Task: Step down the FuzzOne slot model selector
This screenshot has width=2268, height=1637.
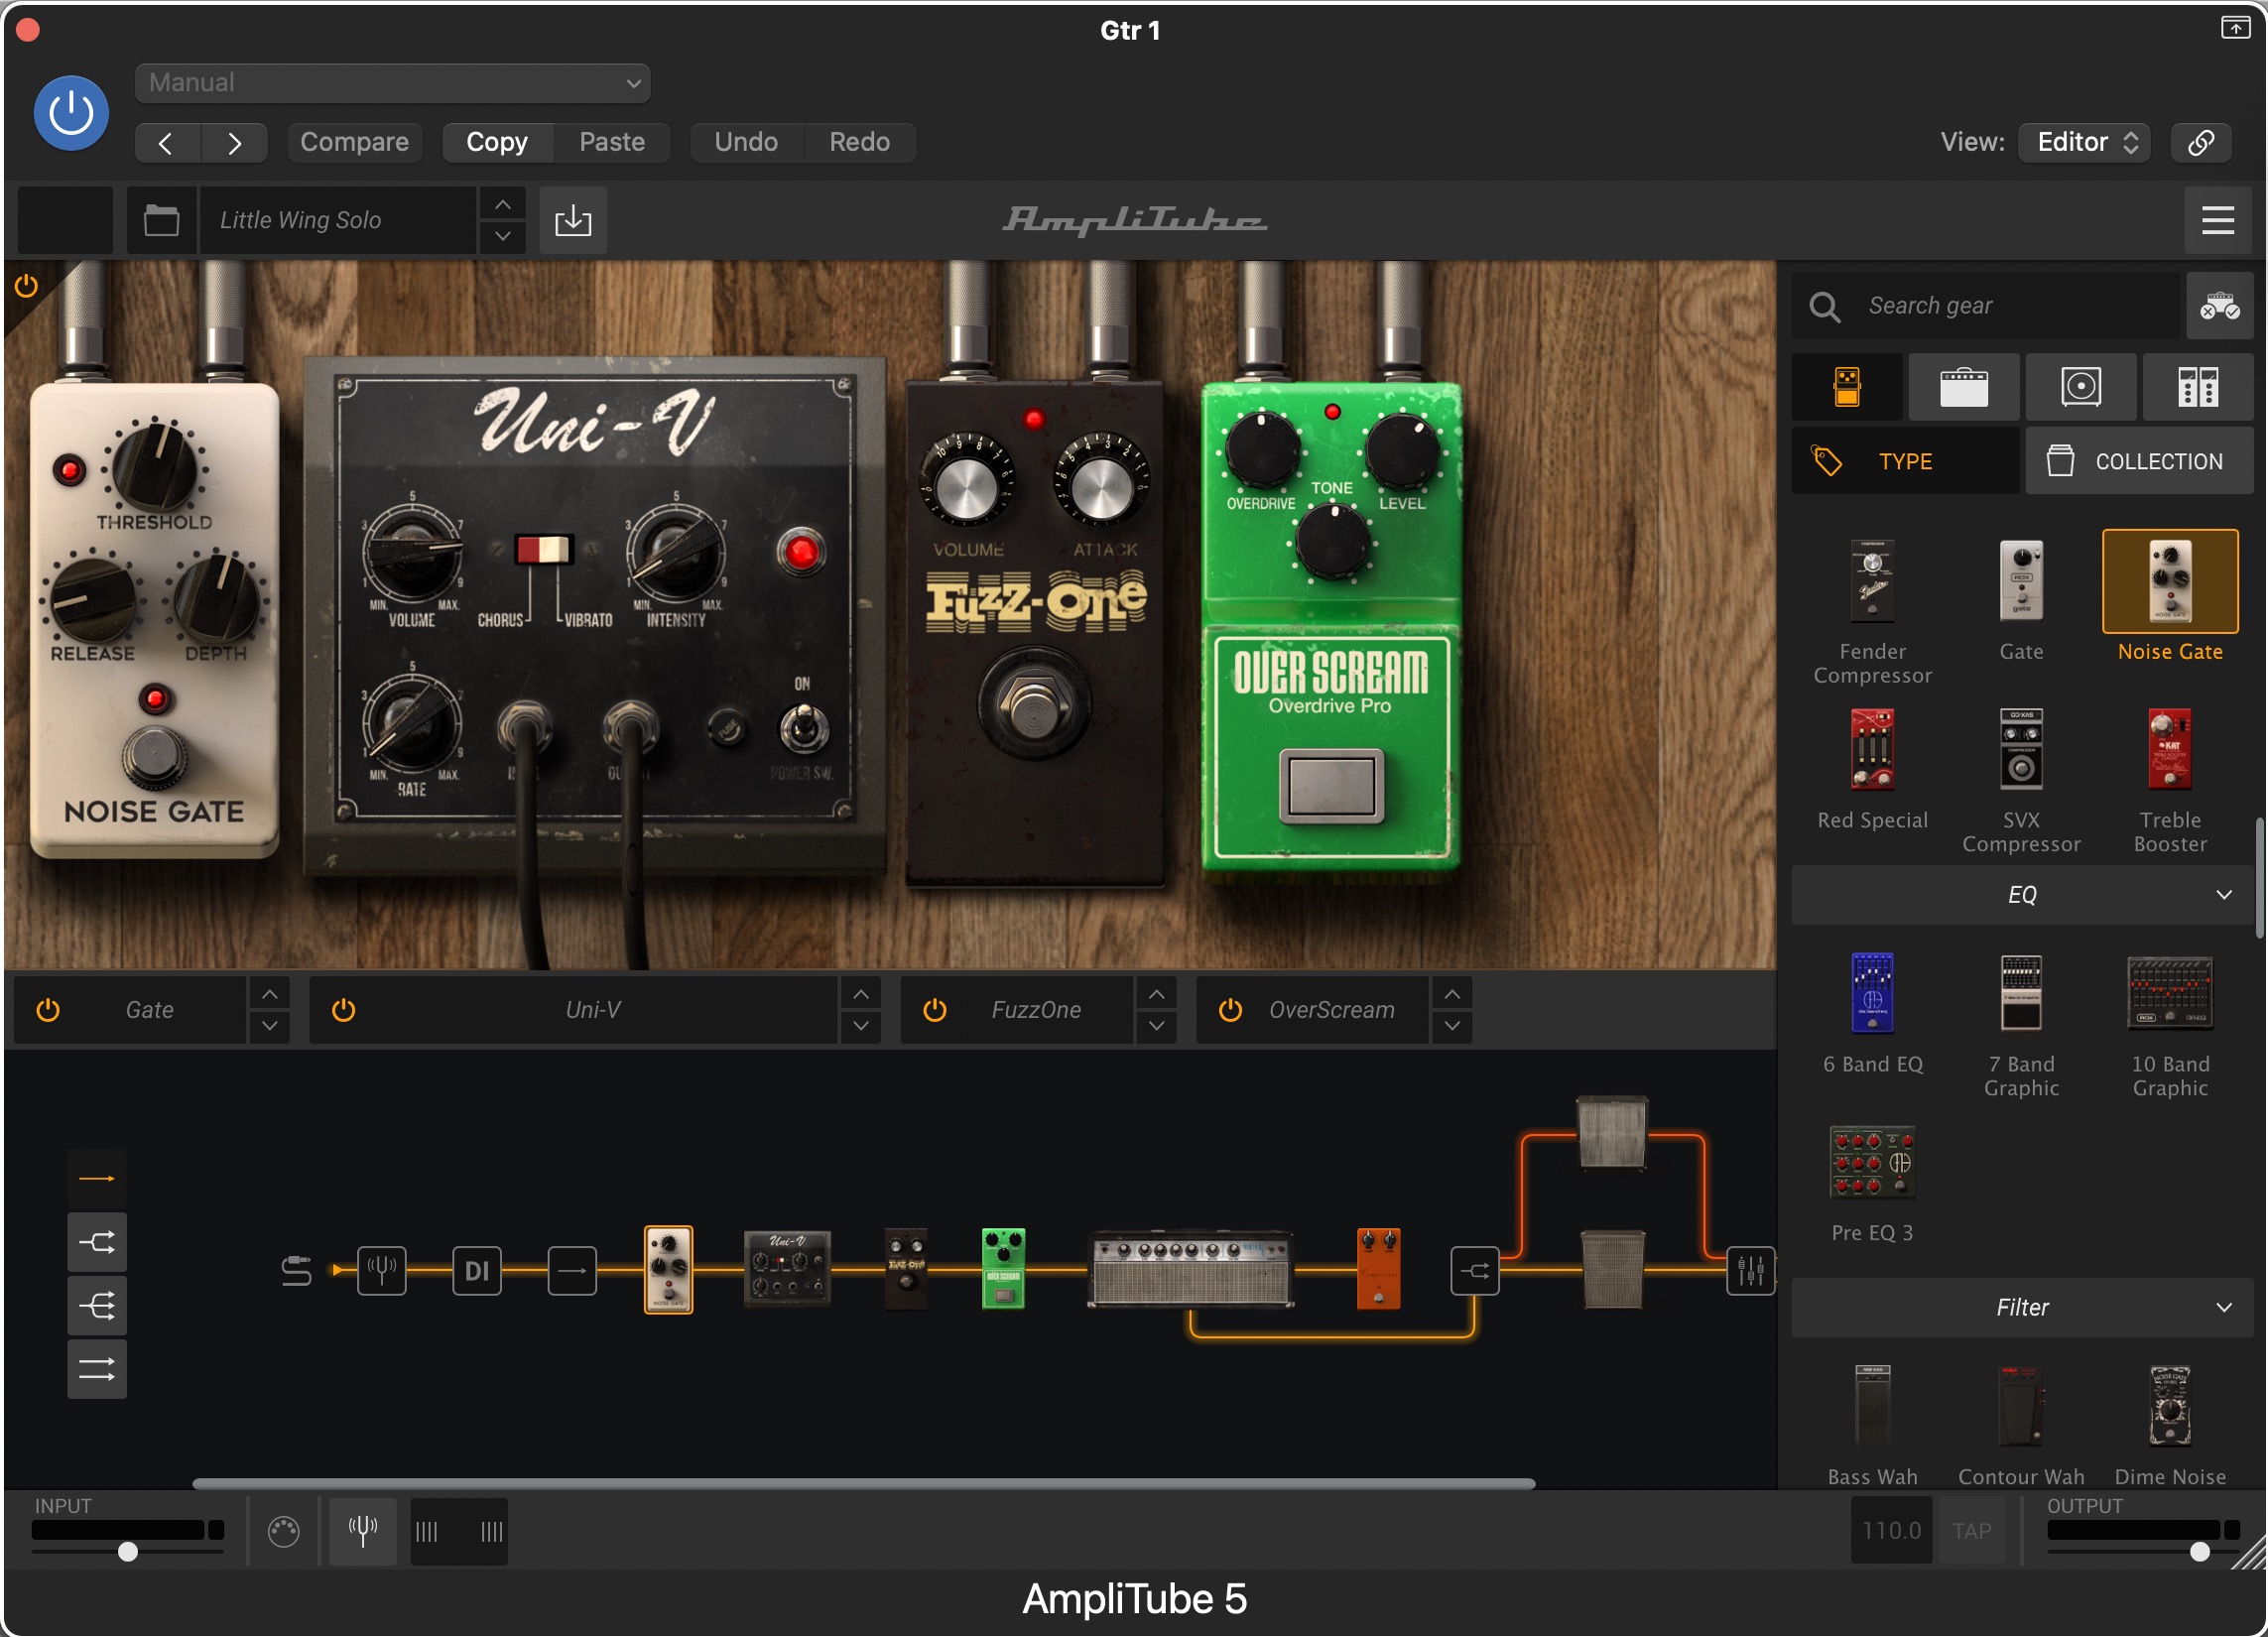Action: coord(1156,1026)
